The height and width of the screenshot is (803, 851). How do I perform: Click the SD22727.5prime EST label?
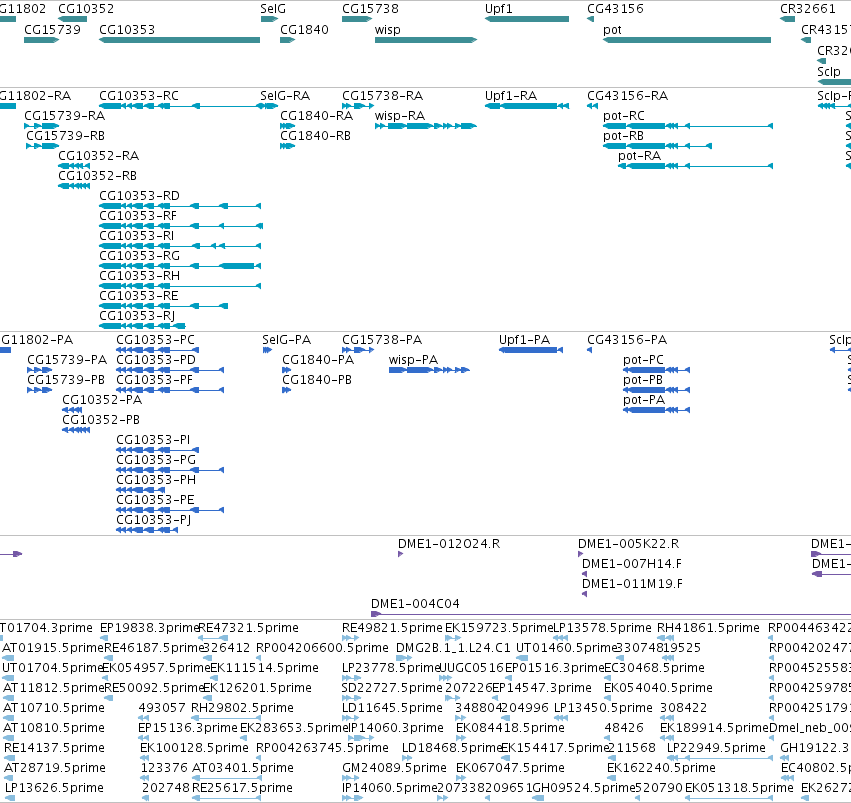[x=392, y=688]
